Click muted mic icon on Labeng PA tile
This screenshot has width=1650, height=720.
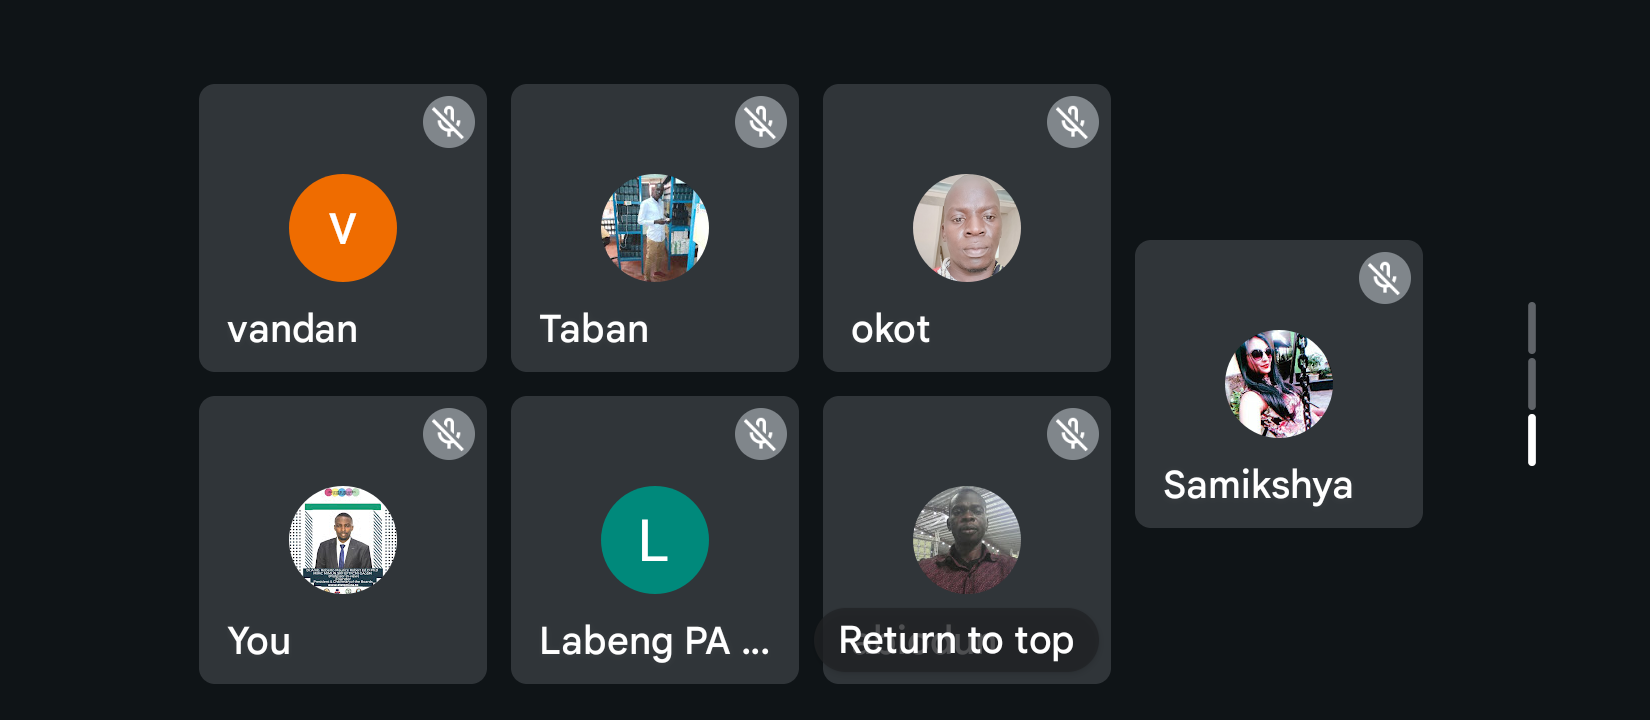tap(761, 434)
